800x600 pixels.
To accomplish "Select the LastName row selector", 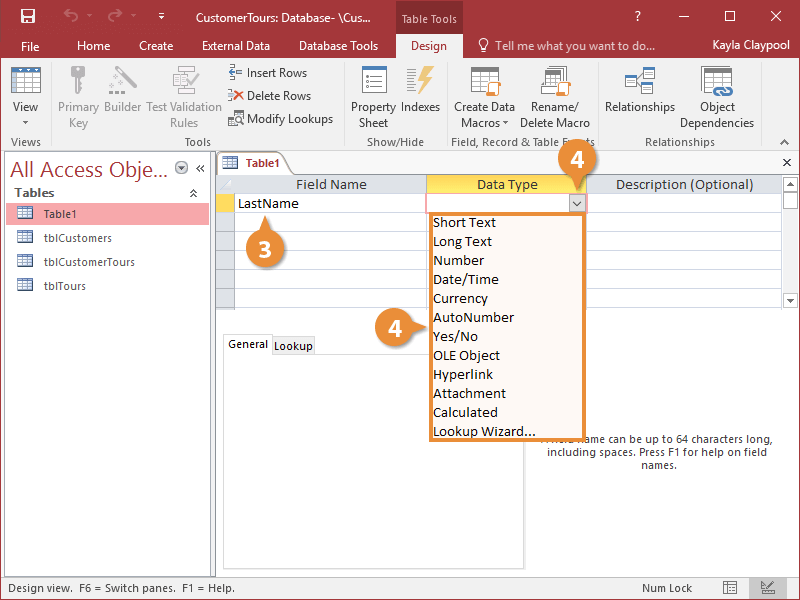I will point(225,204).
